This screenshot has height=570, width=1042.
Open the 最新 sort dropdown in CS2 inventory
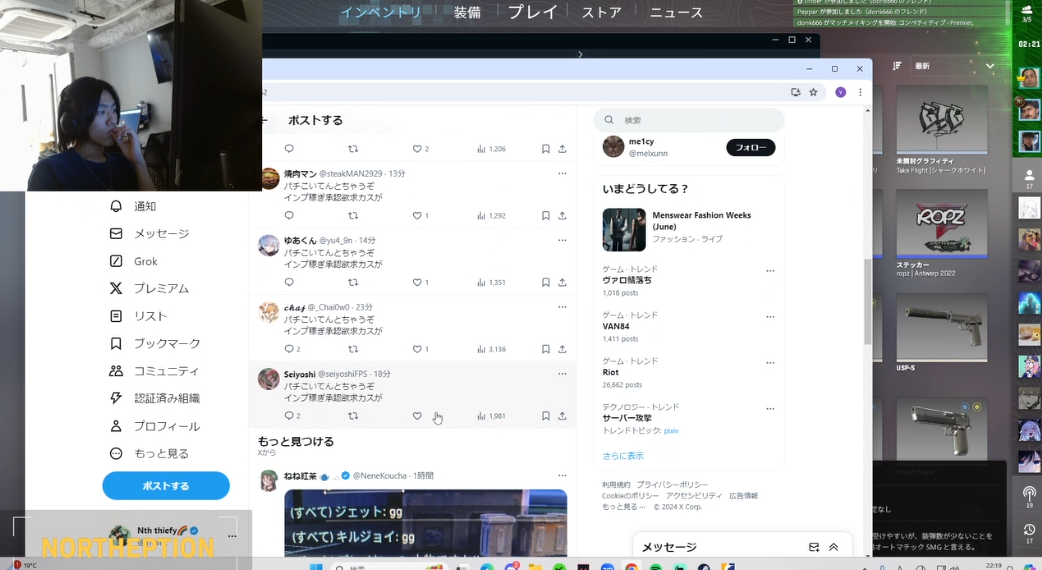point(954,66)
